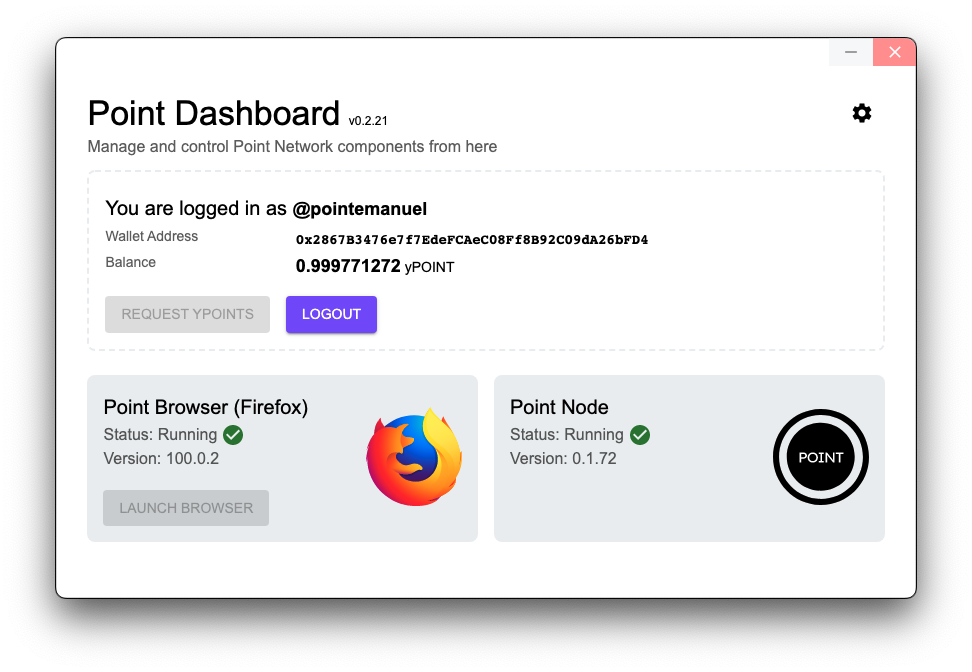
Task: Click green checkmark beside Point Browser status
Action: [x=233, y=435]
